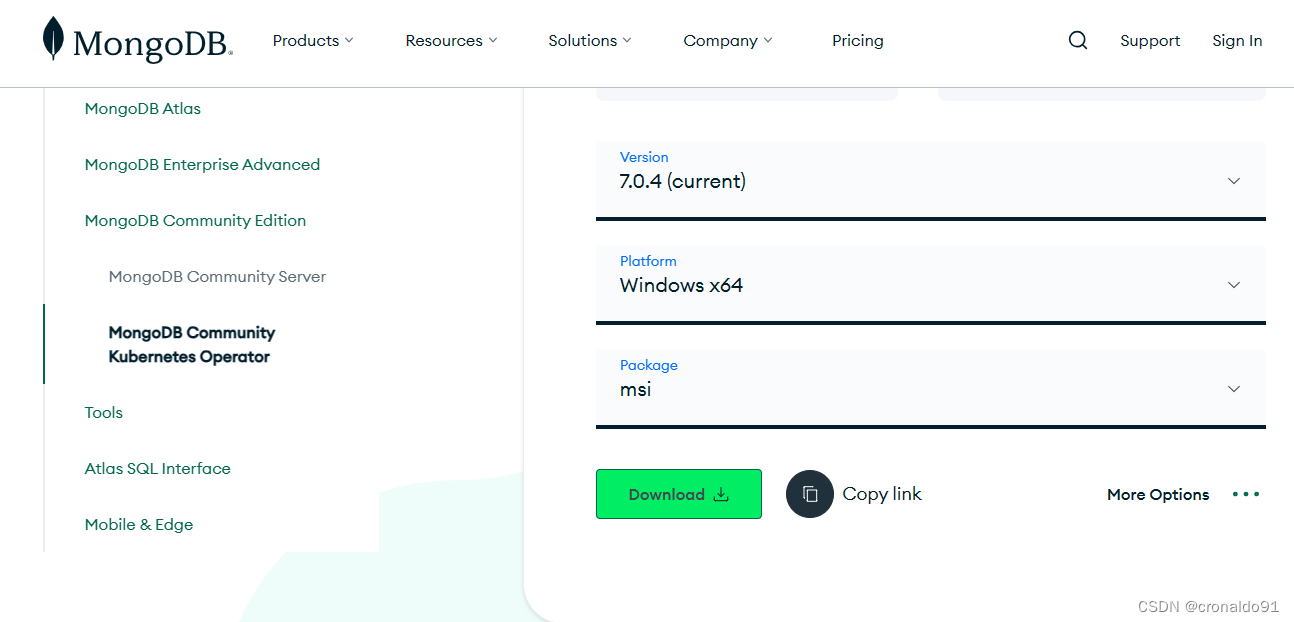Open MongoDB Community Kubernetes Operator item
The width and height of the screenshot is (1294, 622).
tap(192, 344)
